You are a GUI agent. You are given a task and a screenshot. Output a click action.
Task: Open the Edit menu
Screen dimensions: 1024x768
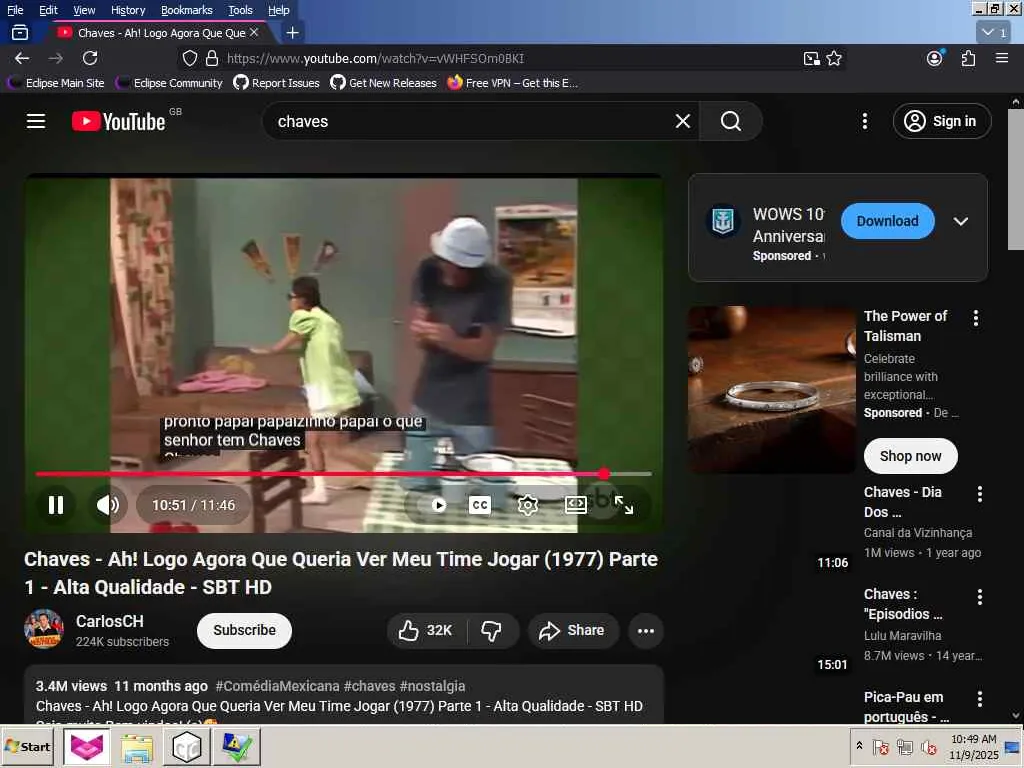(x=48, y=10)
